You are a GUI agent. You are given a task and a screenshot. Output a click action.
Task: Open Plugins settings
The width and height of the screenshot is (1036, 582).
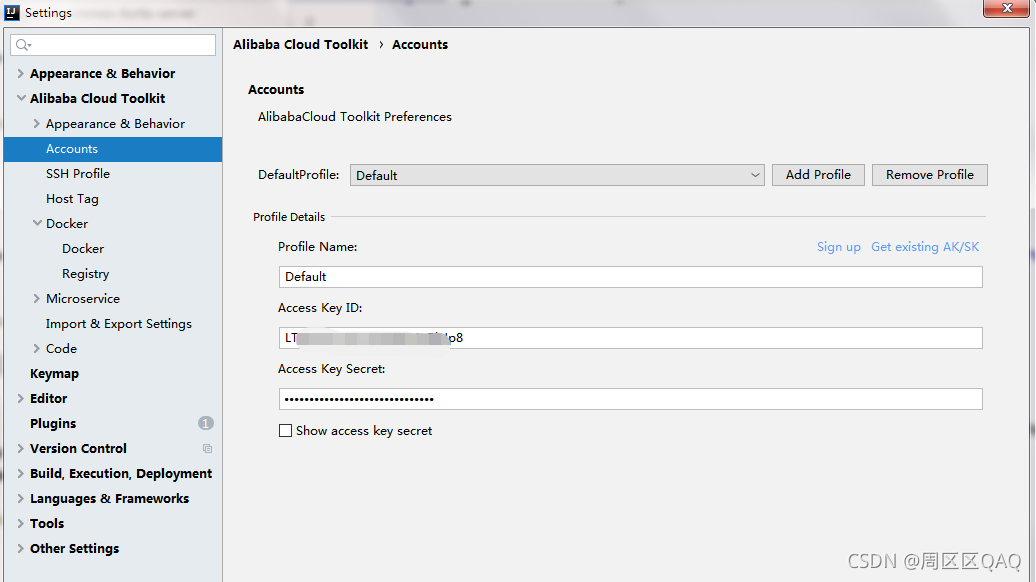(53, 423)
